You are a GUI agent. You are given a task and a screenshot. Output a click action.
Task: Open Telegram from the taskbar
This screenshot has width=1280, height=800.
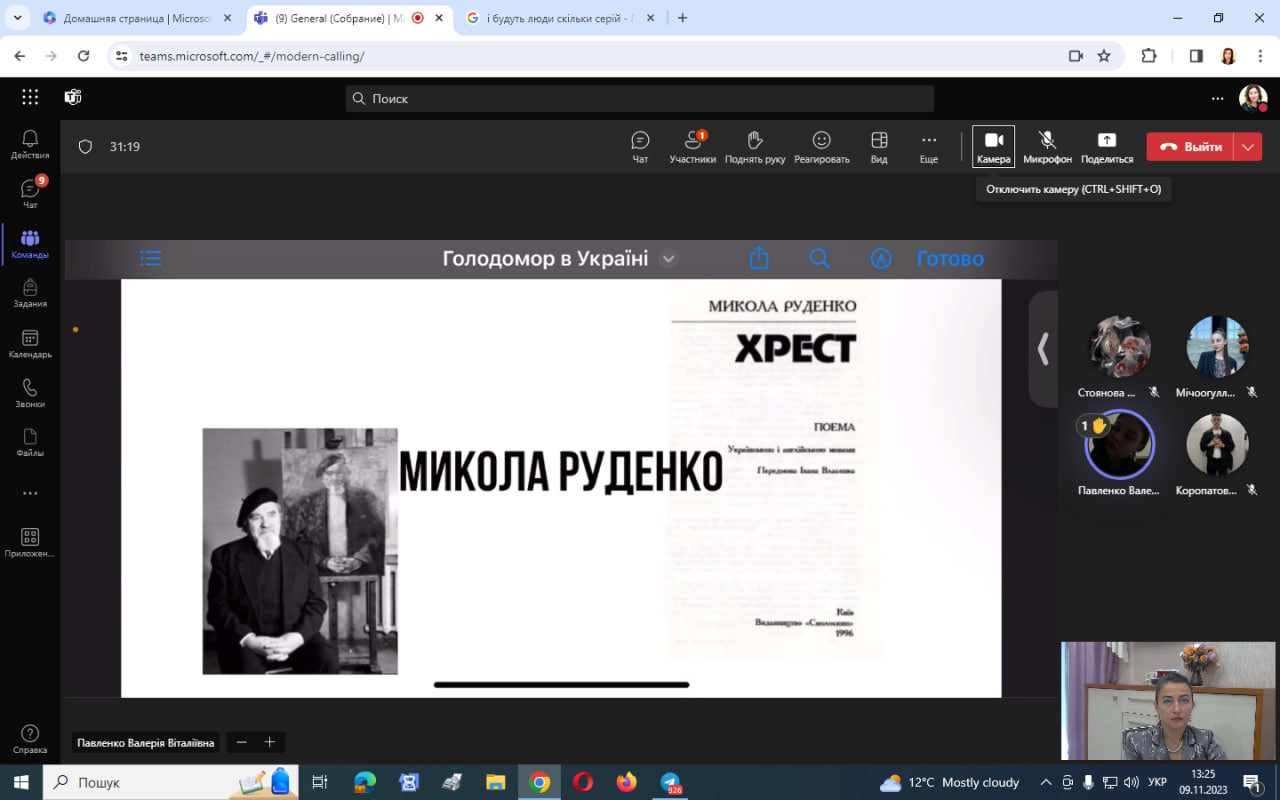(x=670, y=782)
